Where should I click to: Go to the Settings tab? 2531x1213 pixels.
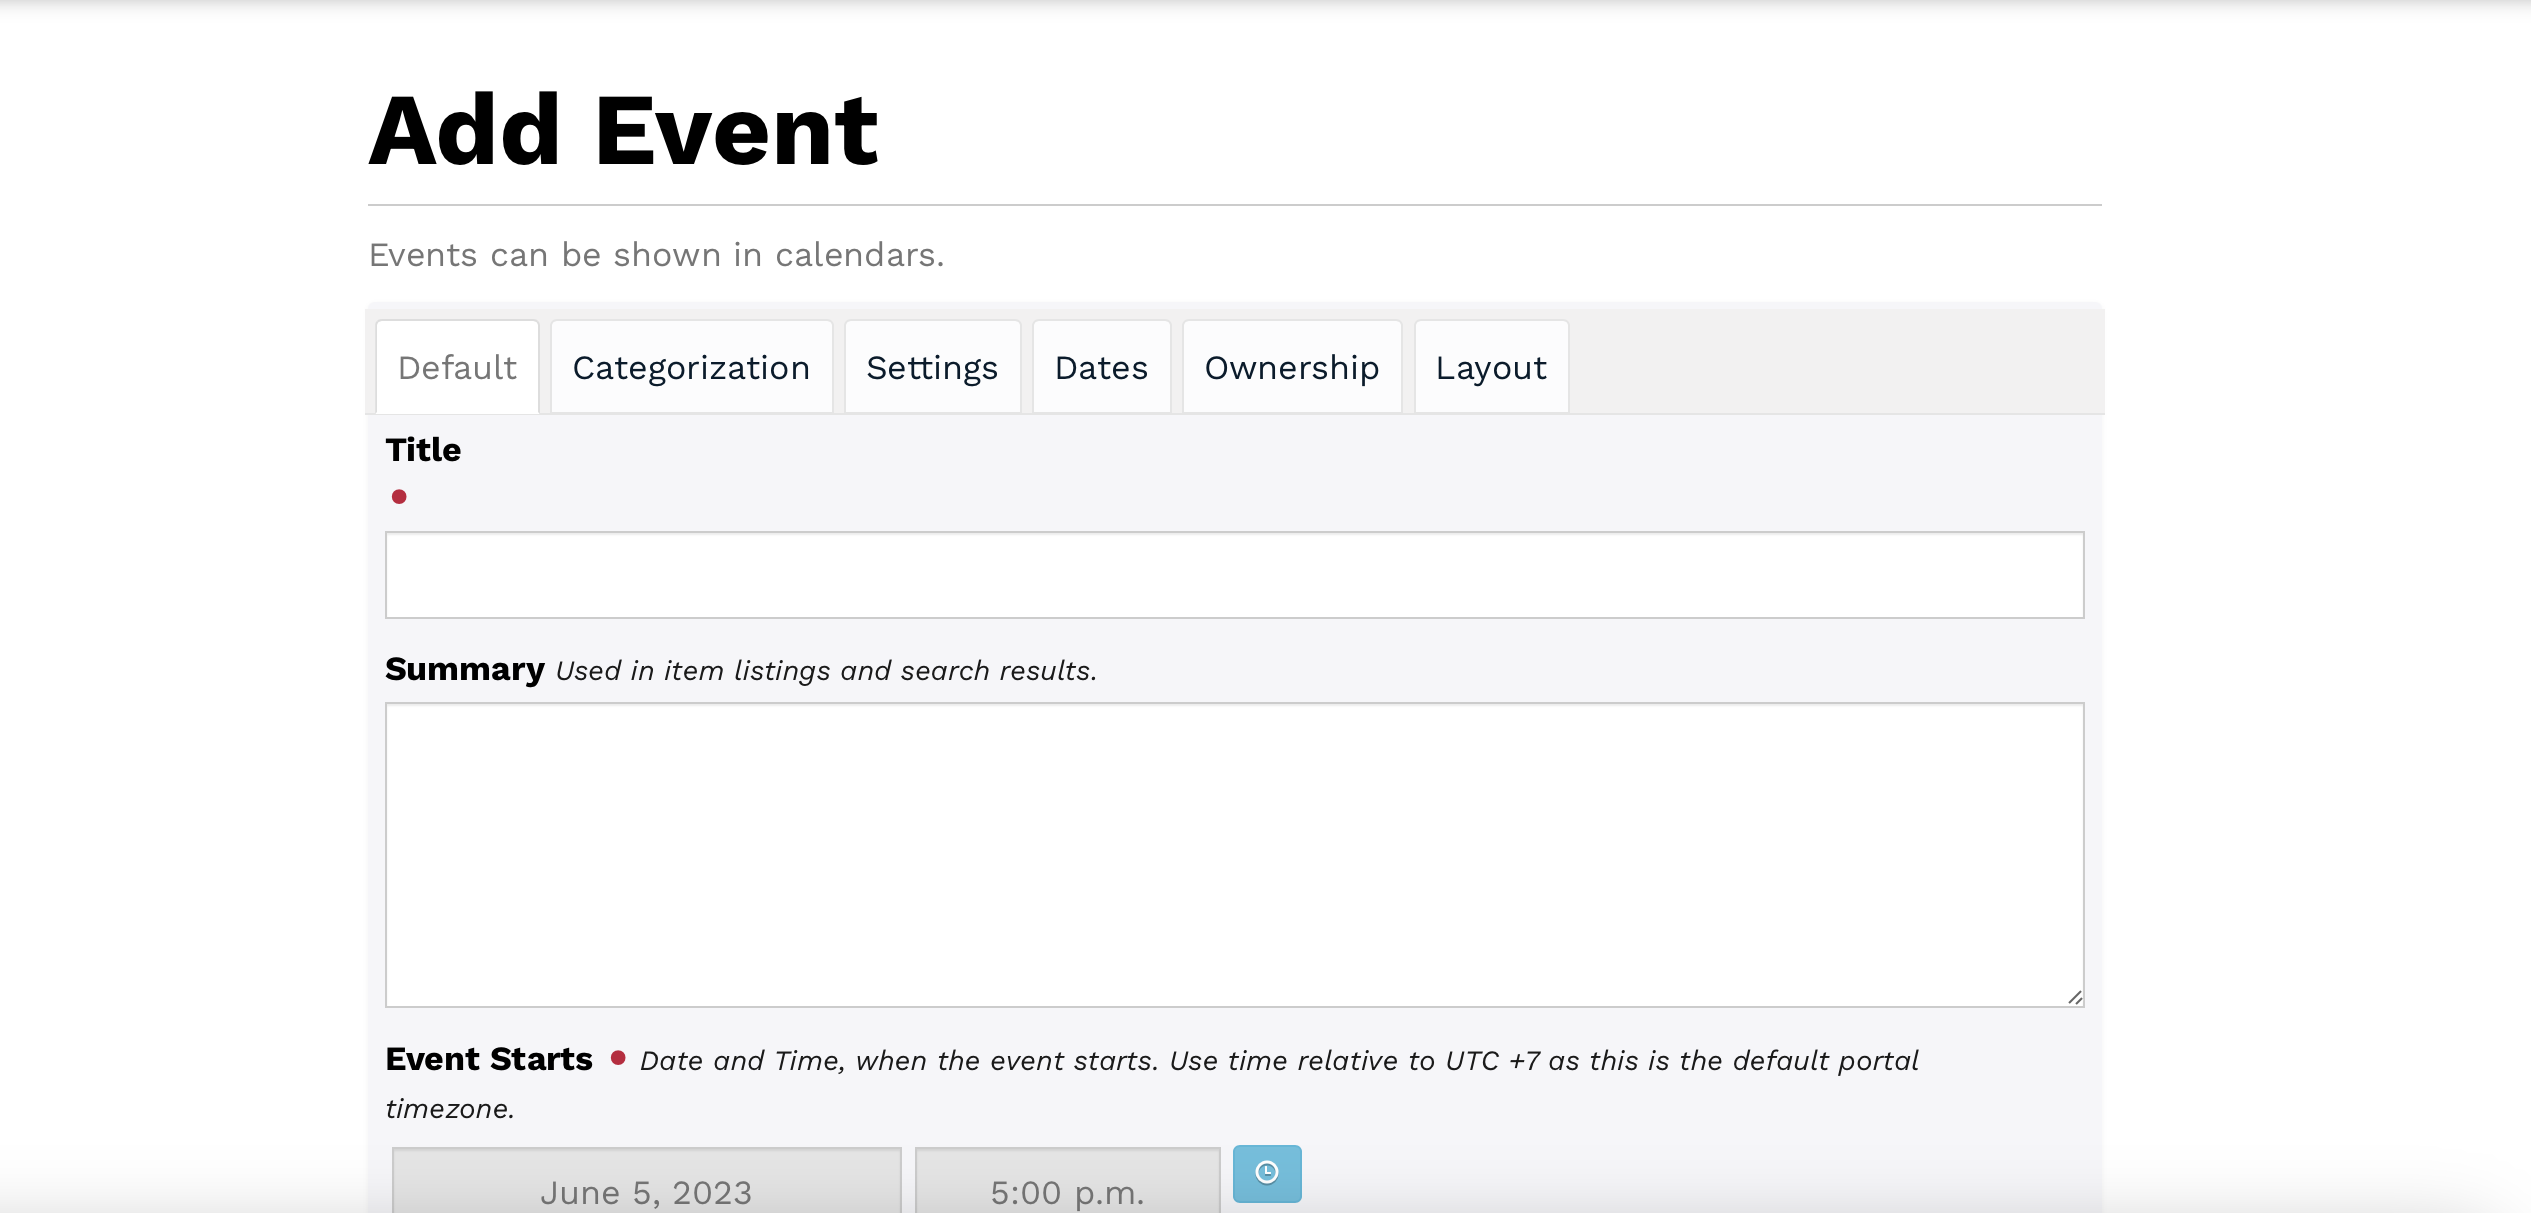(932, 368)
